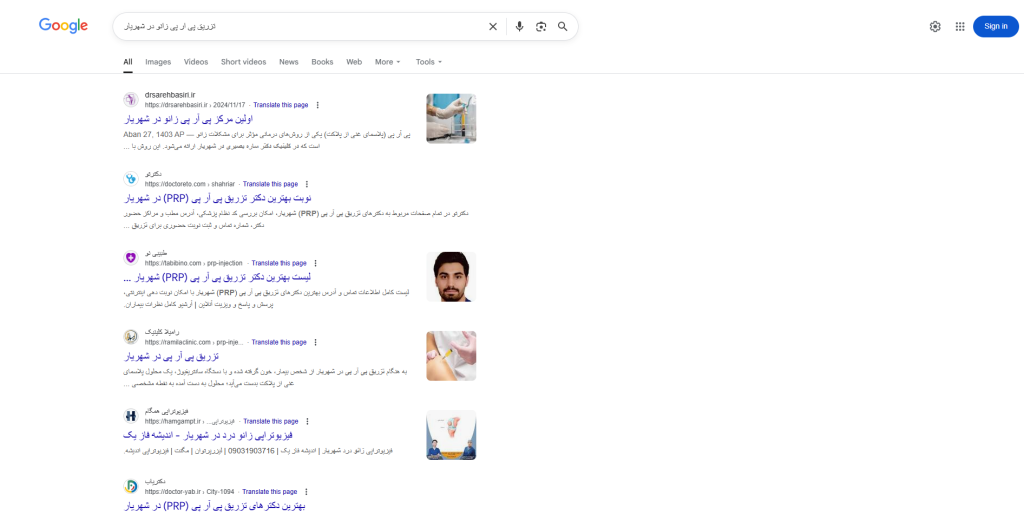This screenshot has height=514, width=1024.
Task: Switch to News tab
Action: point(289,62)
